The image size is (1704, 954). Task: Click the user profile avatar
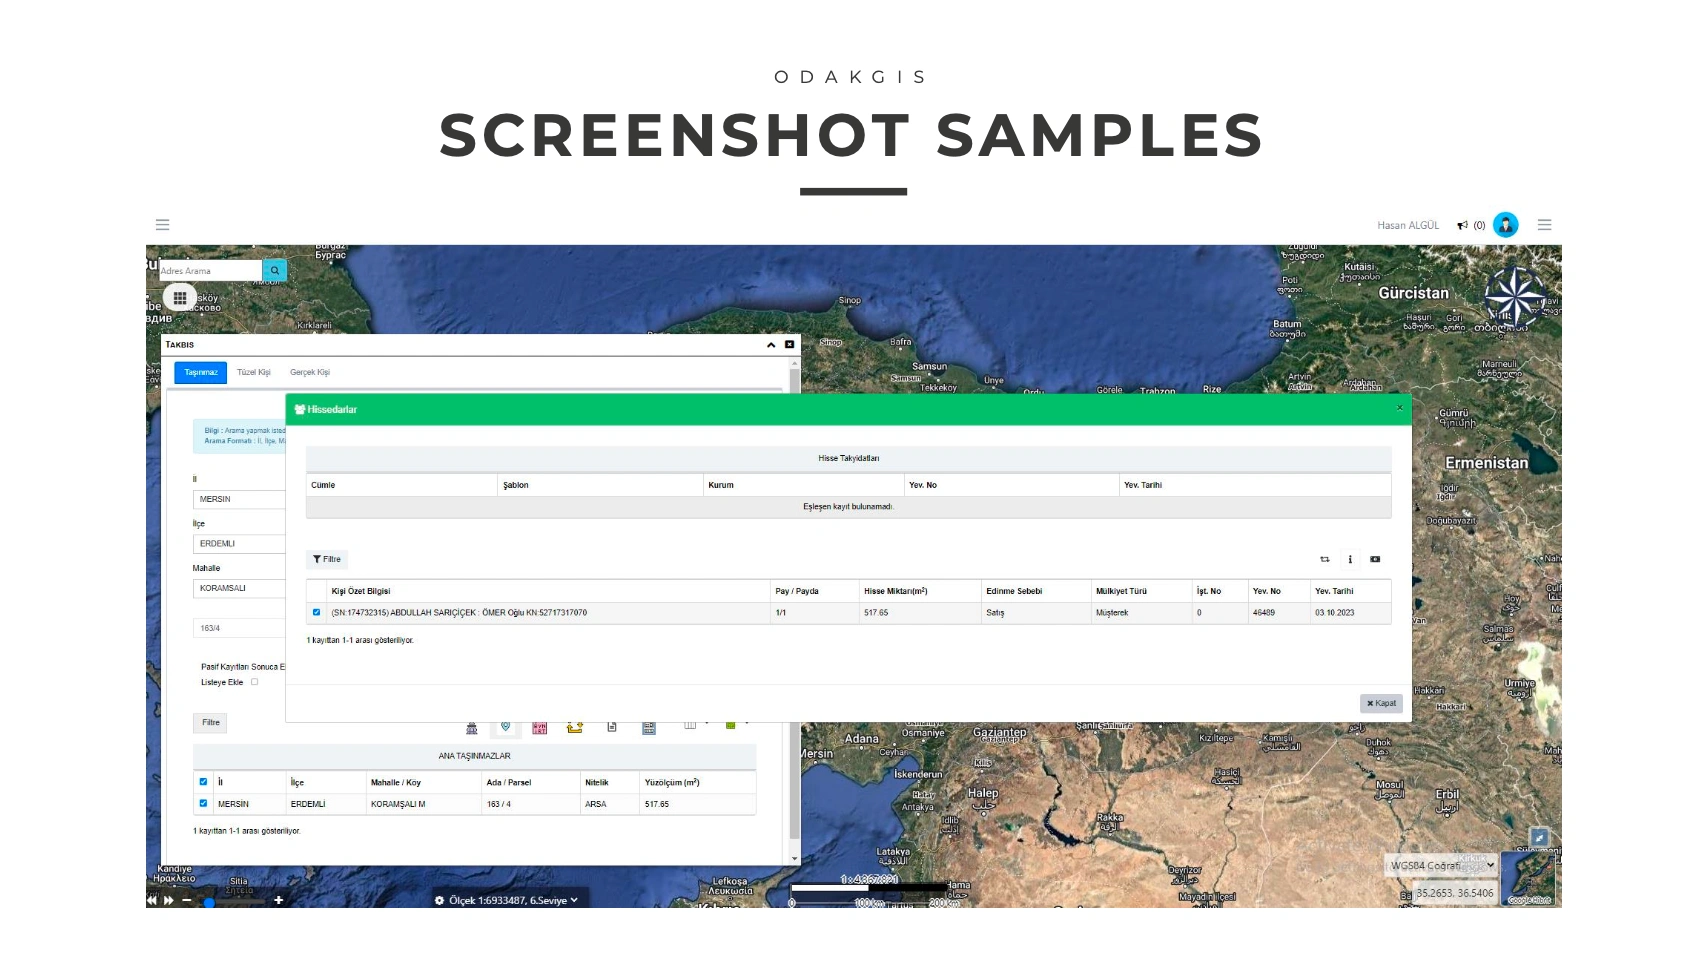pos(1505,225)
